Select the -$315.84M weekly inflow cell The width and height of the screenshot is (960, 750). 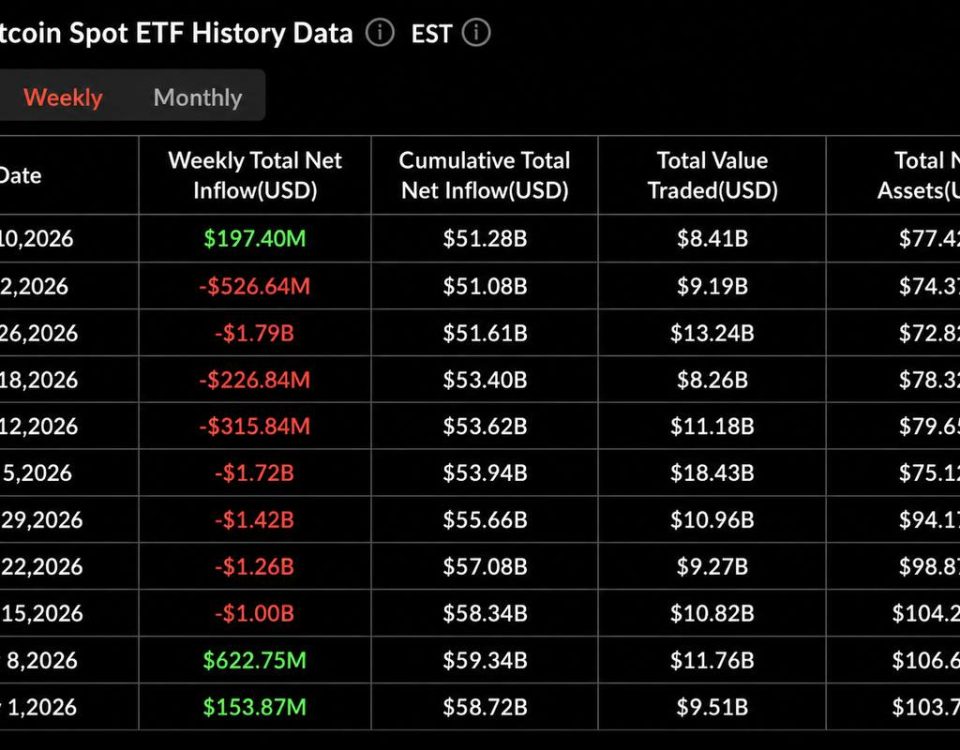[x=255, y=426]
